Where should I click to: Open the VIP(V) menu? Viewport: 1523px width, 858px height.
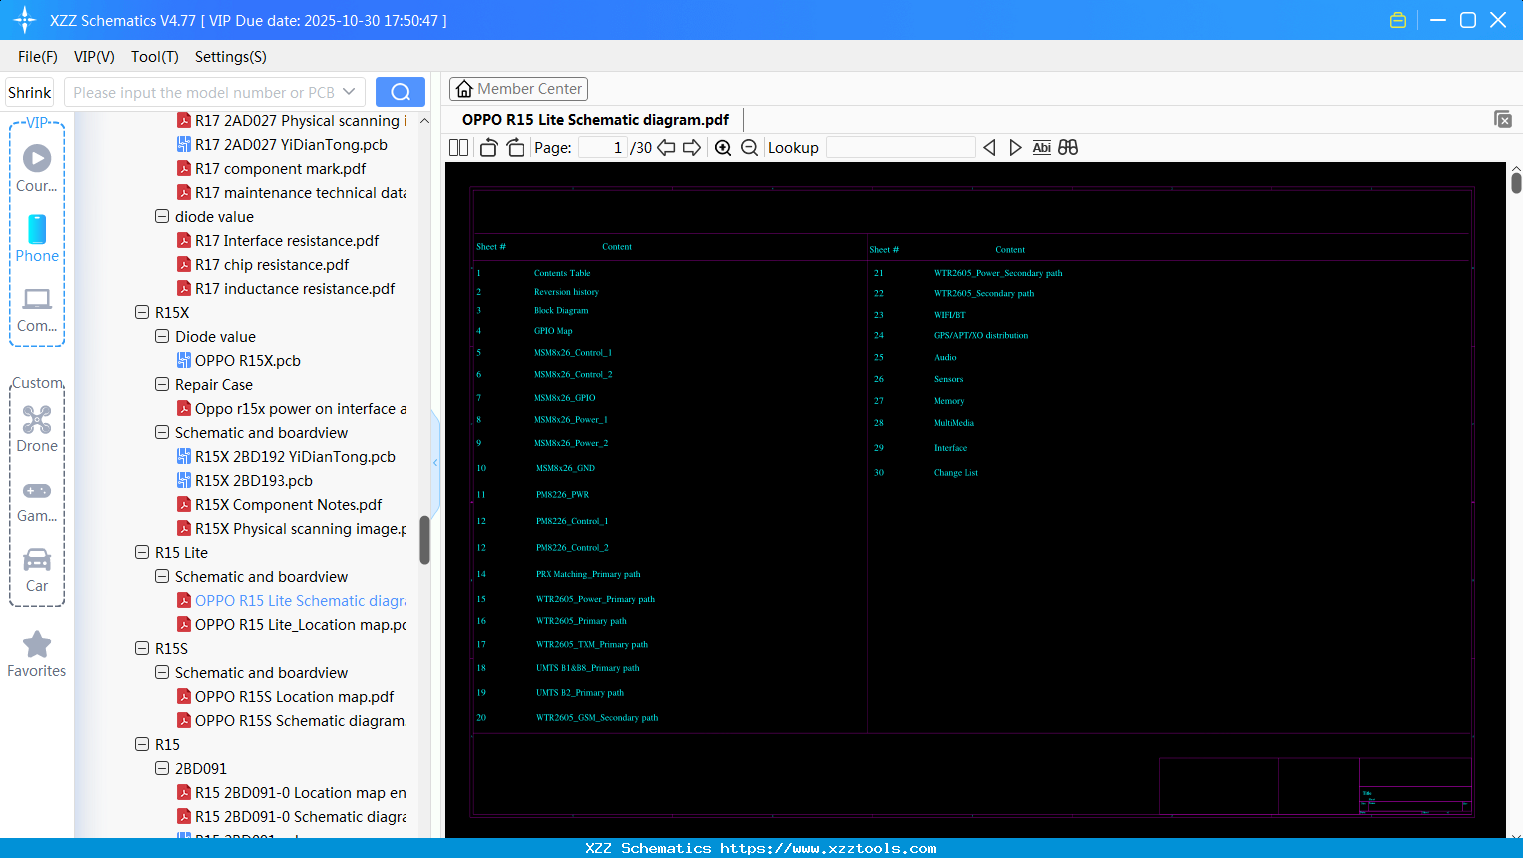[94, 57]
